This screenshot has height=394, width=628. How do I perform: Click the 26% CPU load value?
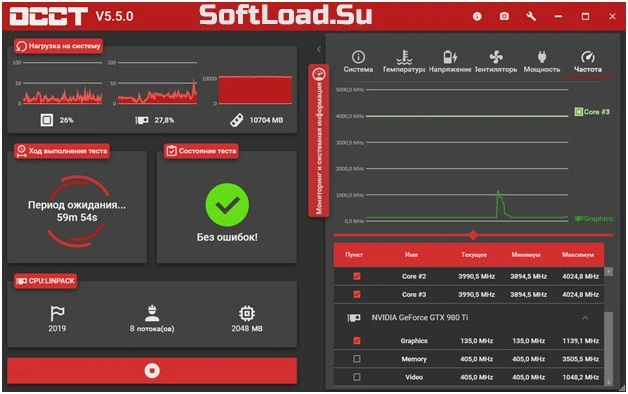[66, 120]
